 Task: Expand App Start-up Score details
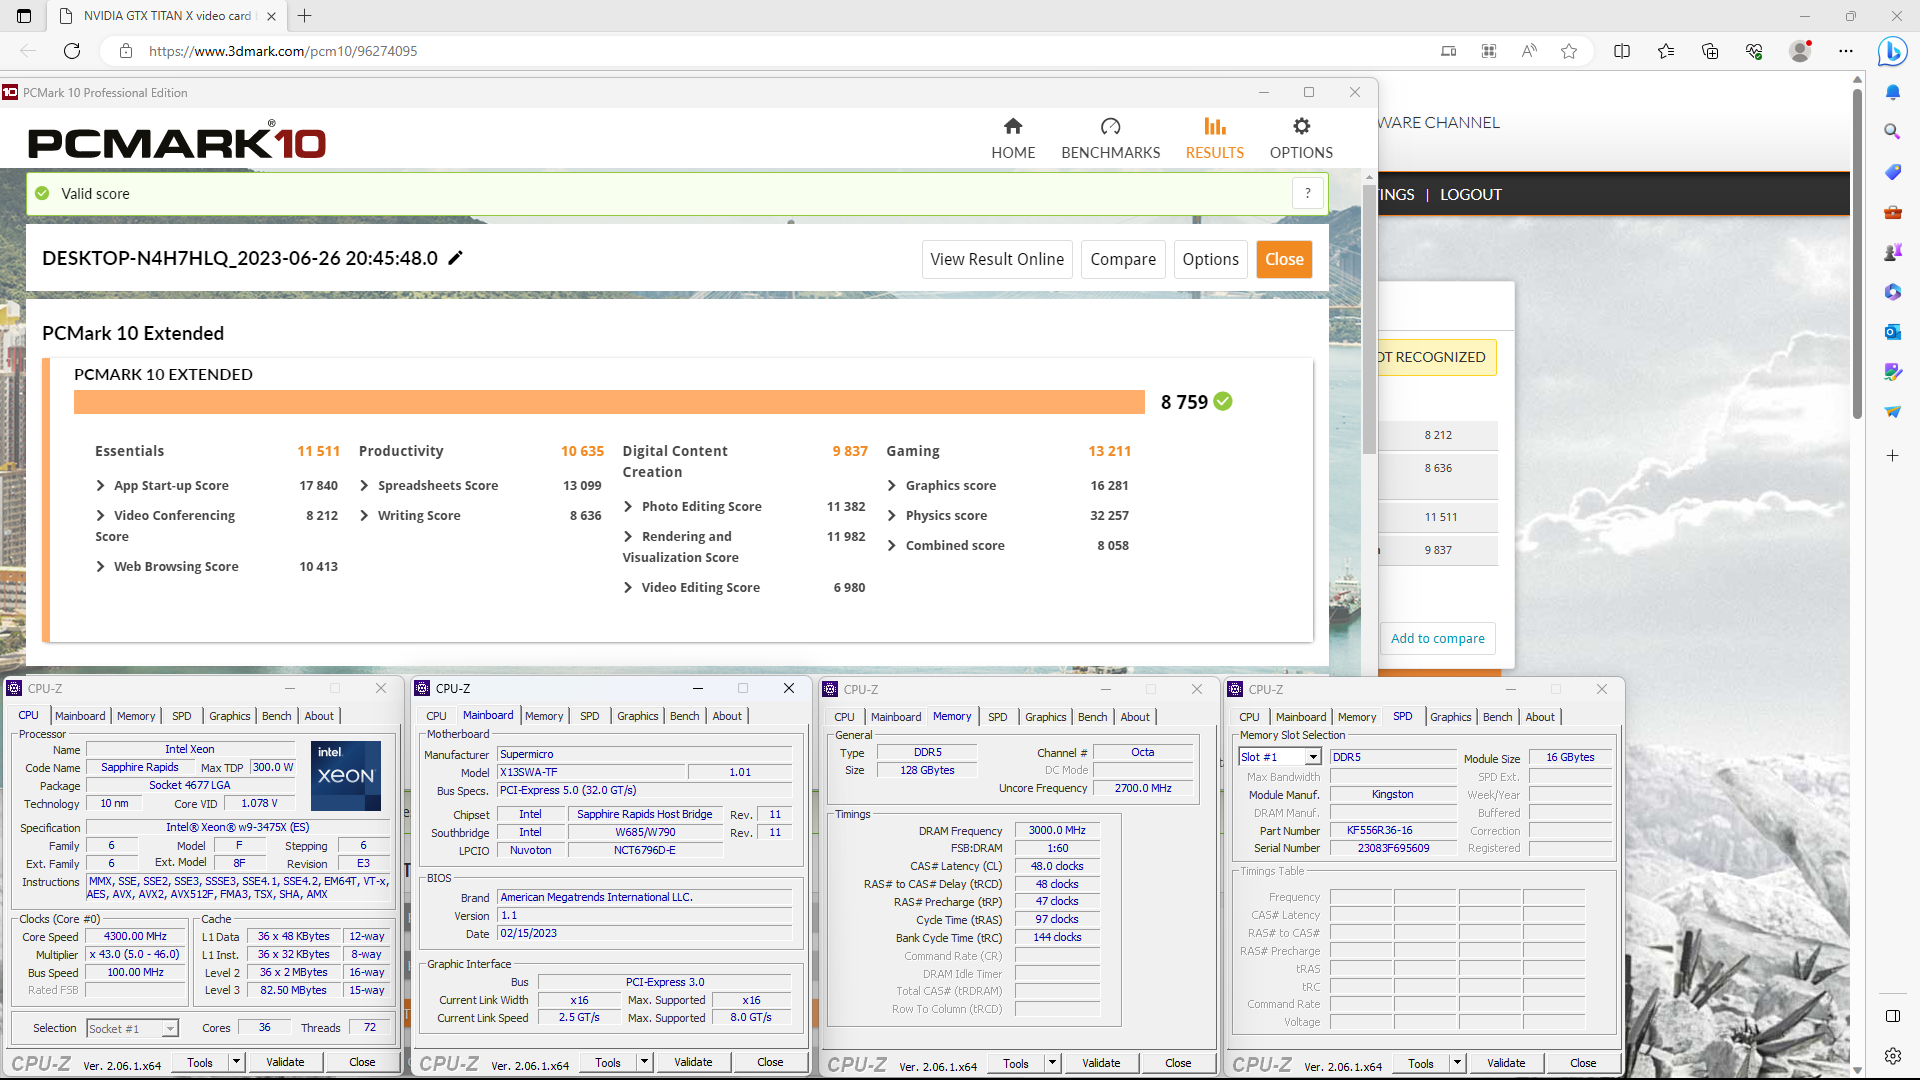pyautogui.click(x=100, y=485)
